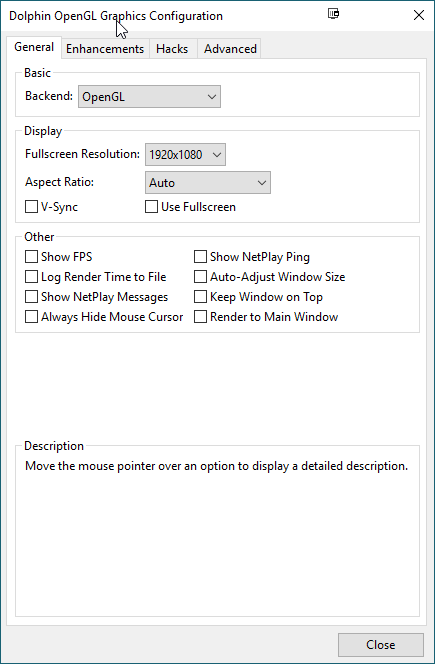Open the Hacks tab
This screenshot has width=435, height=664.
coord(172,49)
